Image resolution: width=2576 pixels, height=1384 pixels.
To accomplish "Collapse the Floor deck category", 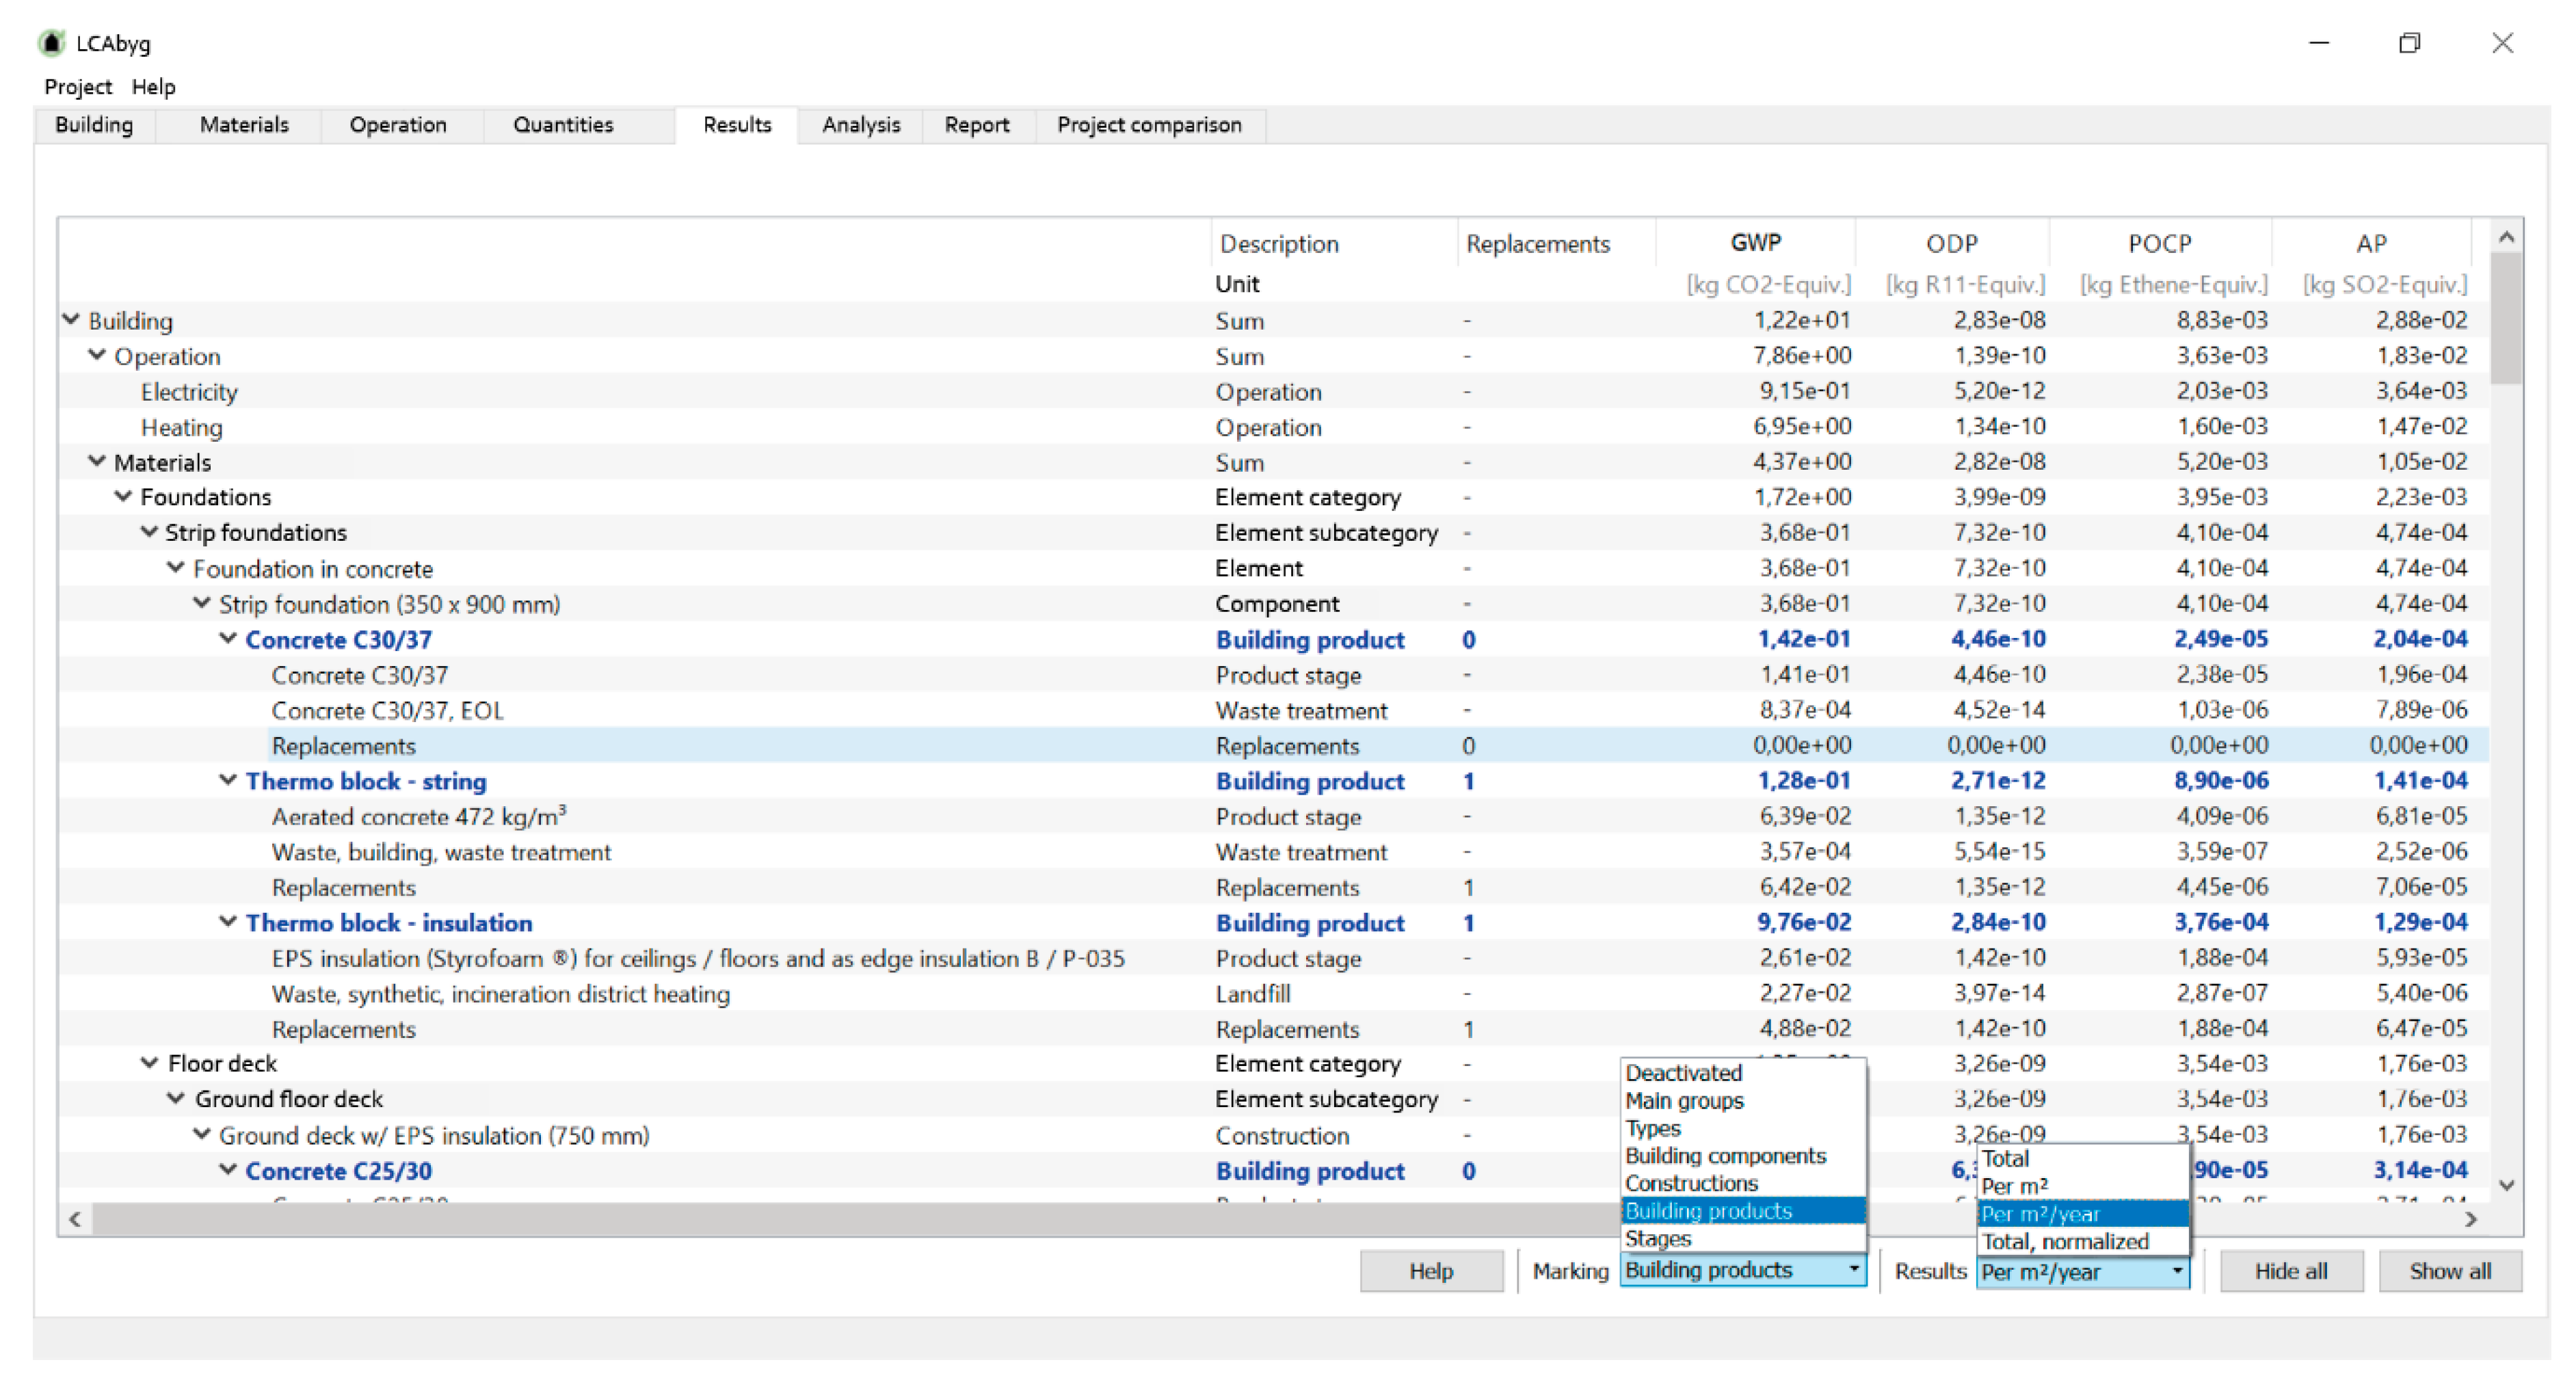I will [x=149, y=1063].
